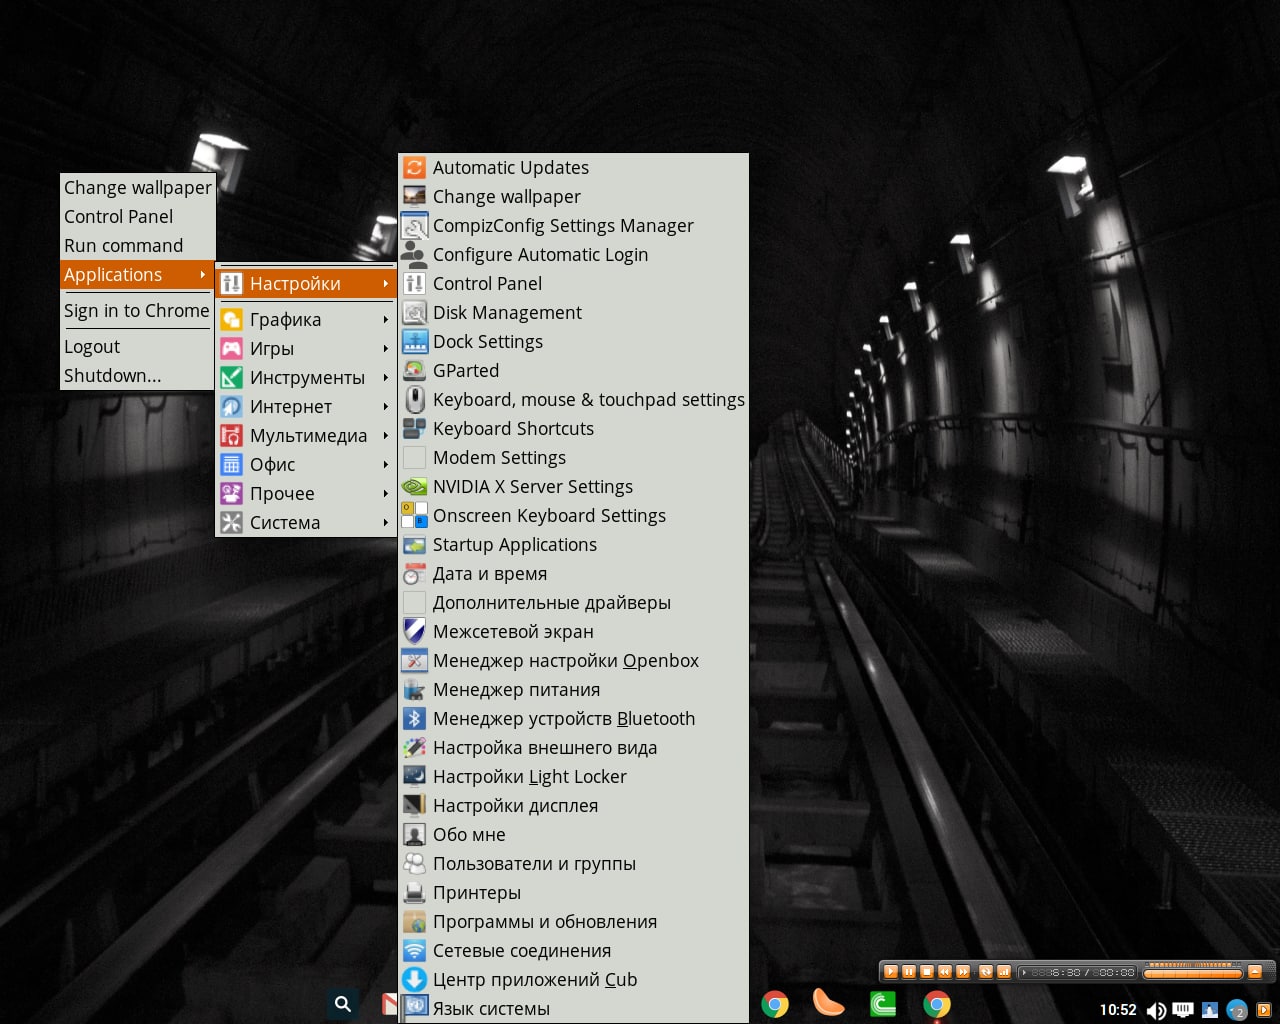The width and height of the screenshot is (1280, 1024).
Task: Open Менеджер устройств Bluetooth icon
Action: 414,719
